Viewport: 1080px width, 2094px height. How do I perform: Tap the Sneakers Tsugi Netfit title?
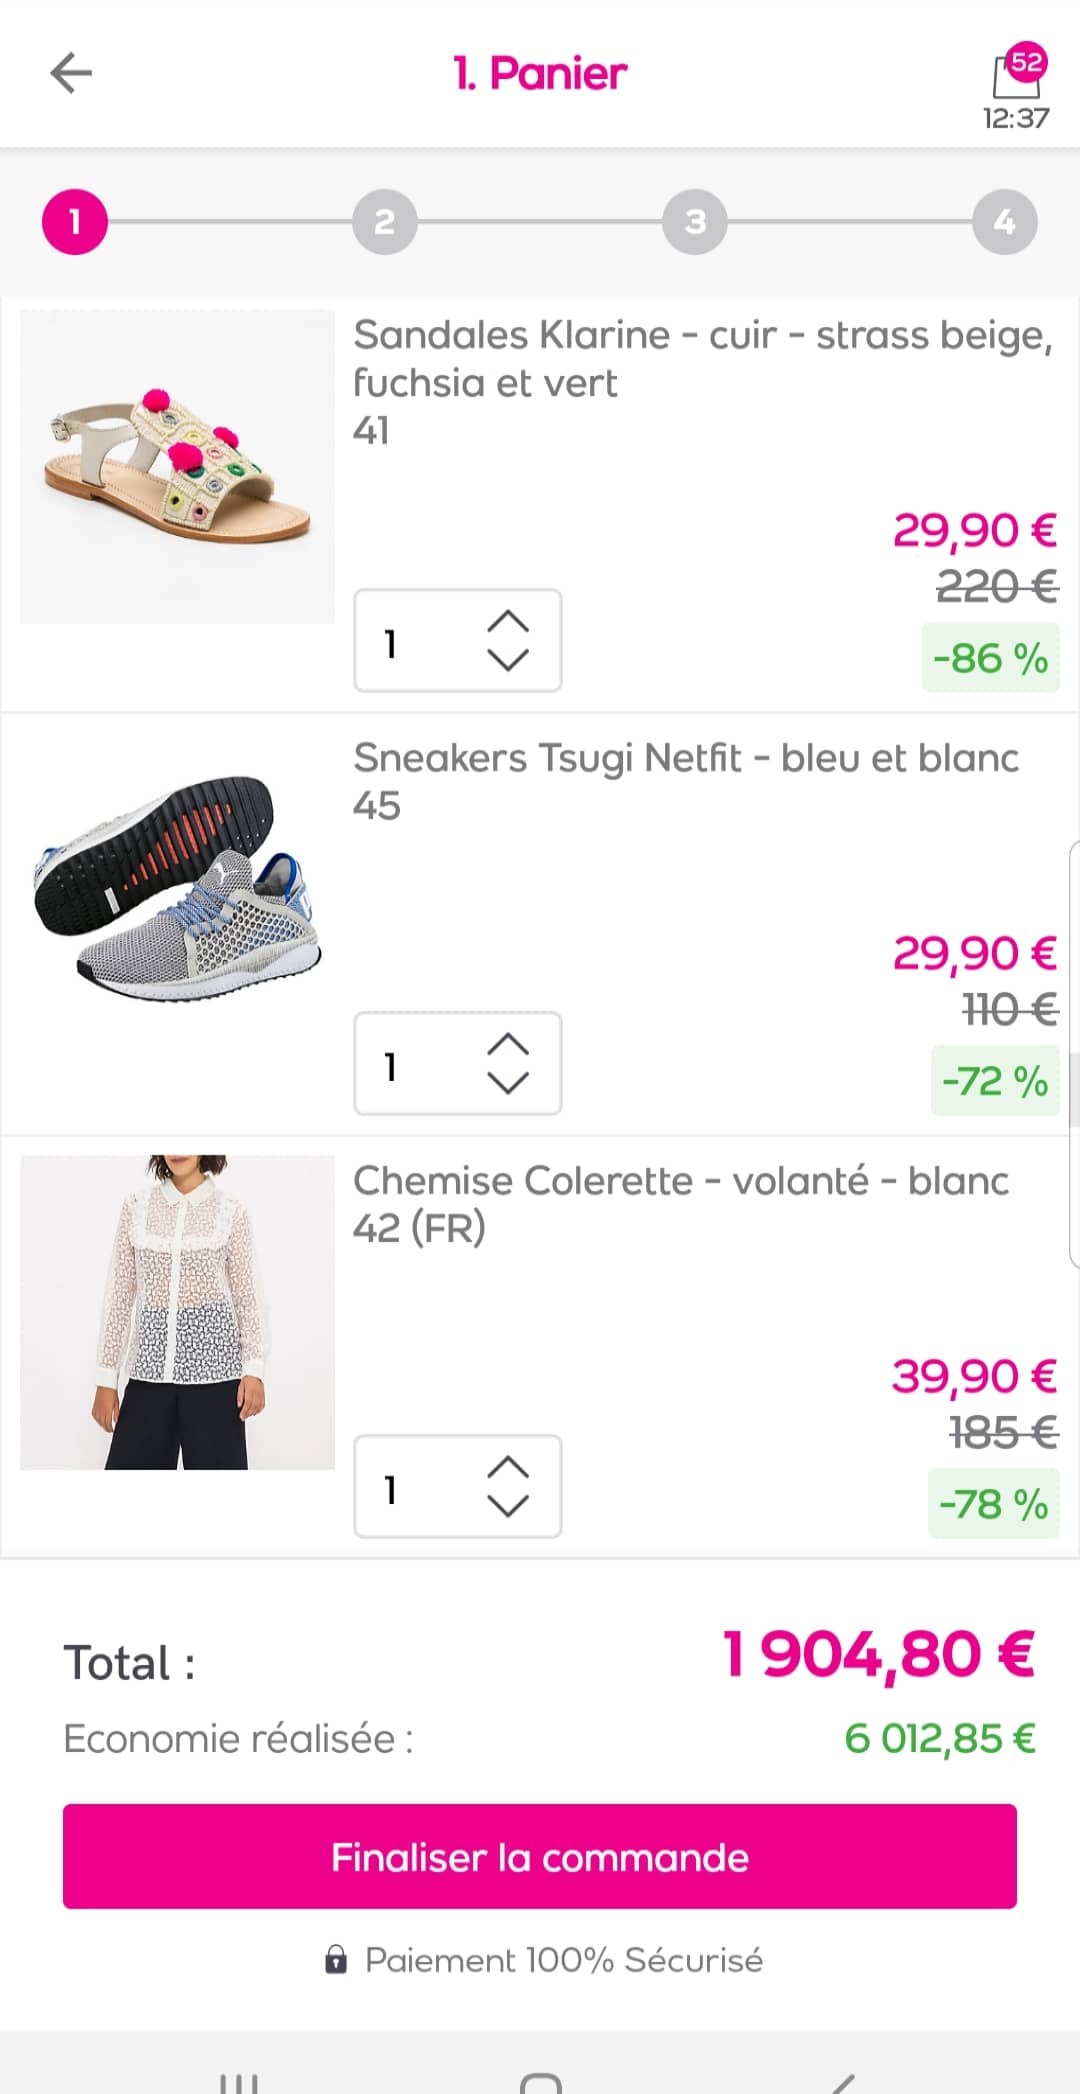tap(686, 758)
